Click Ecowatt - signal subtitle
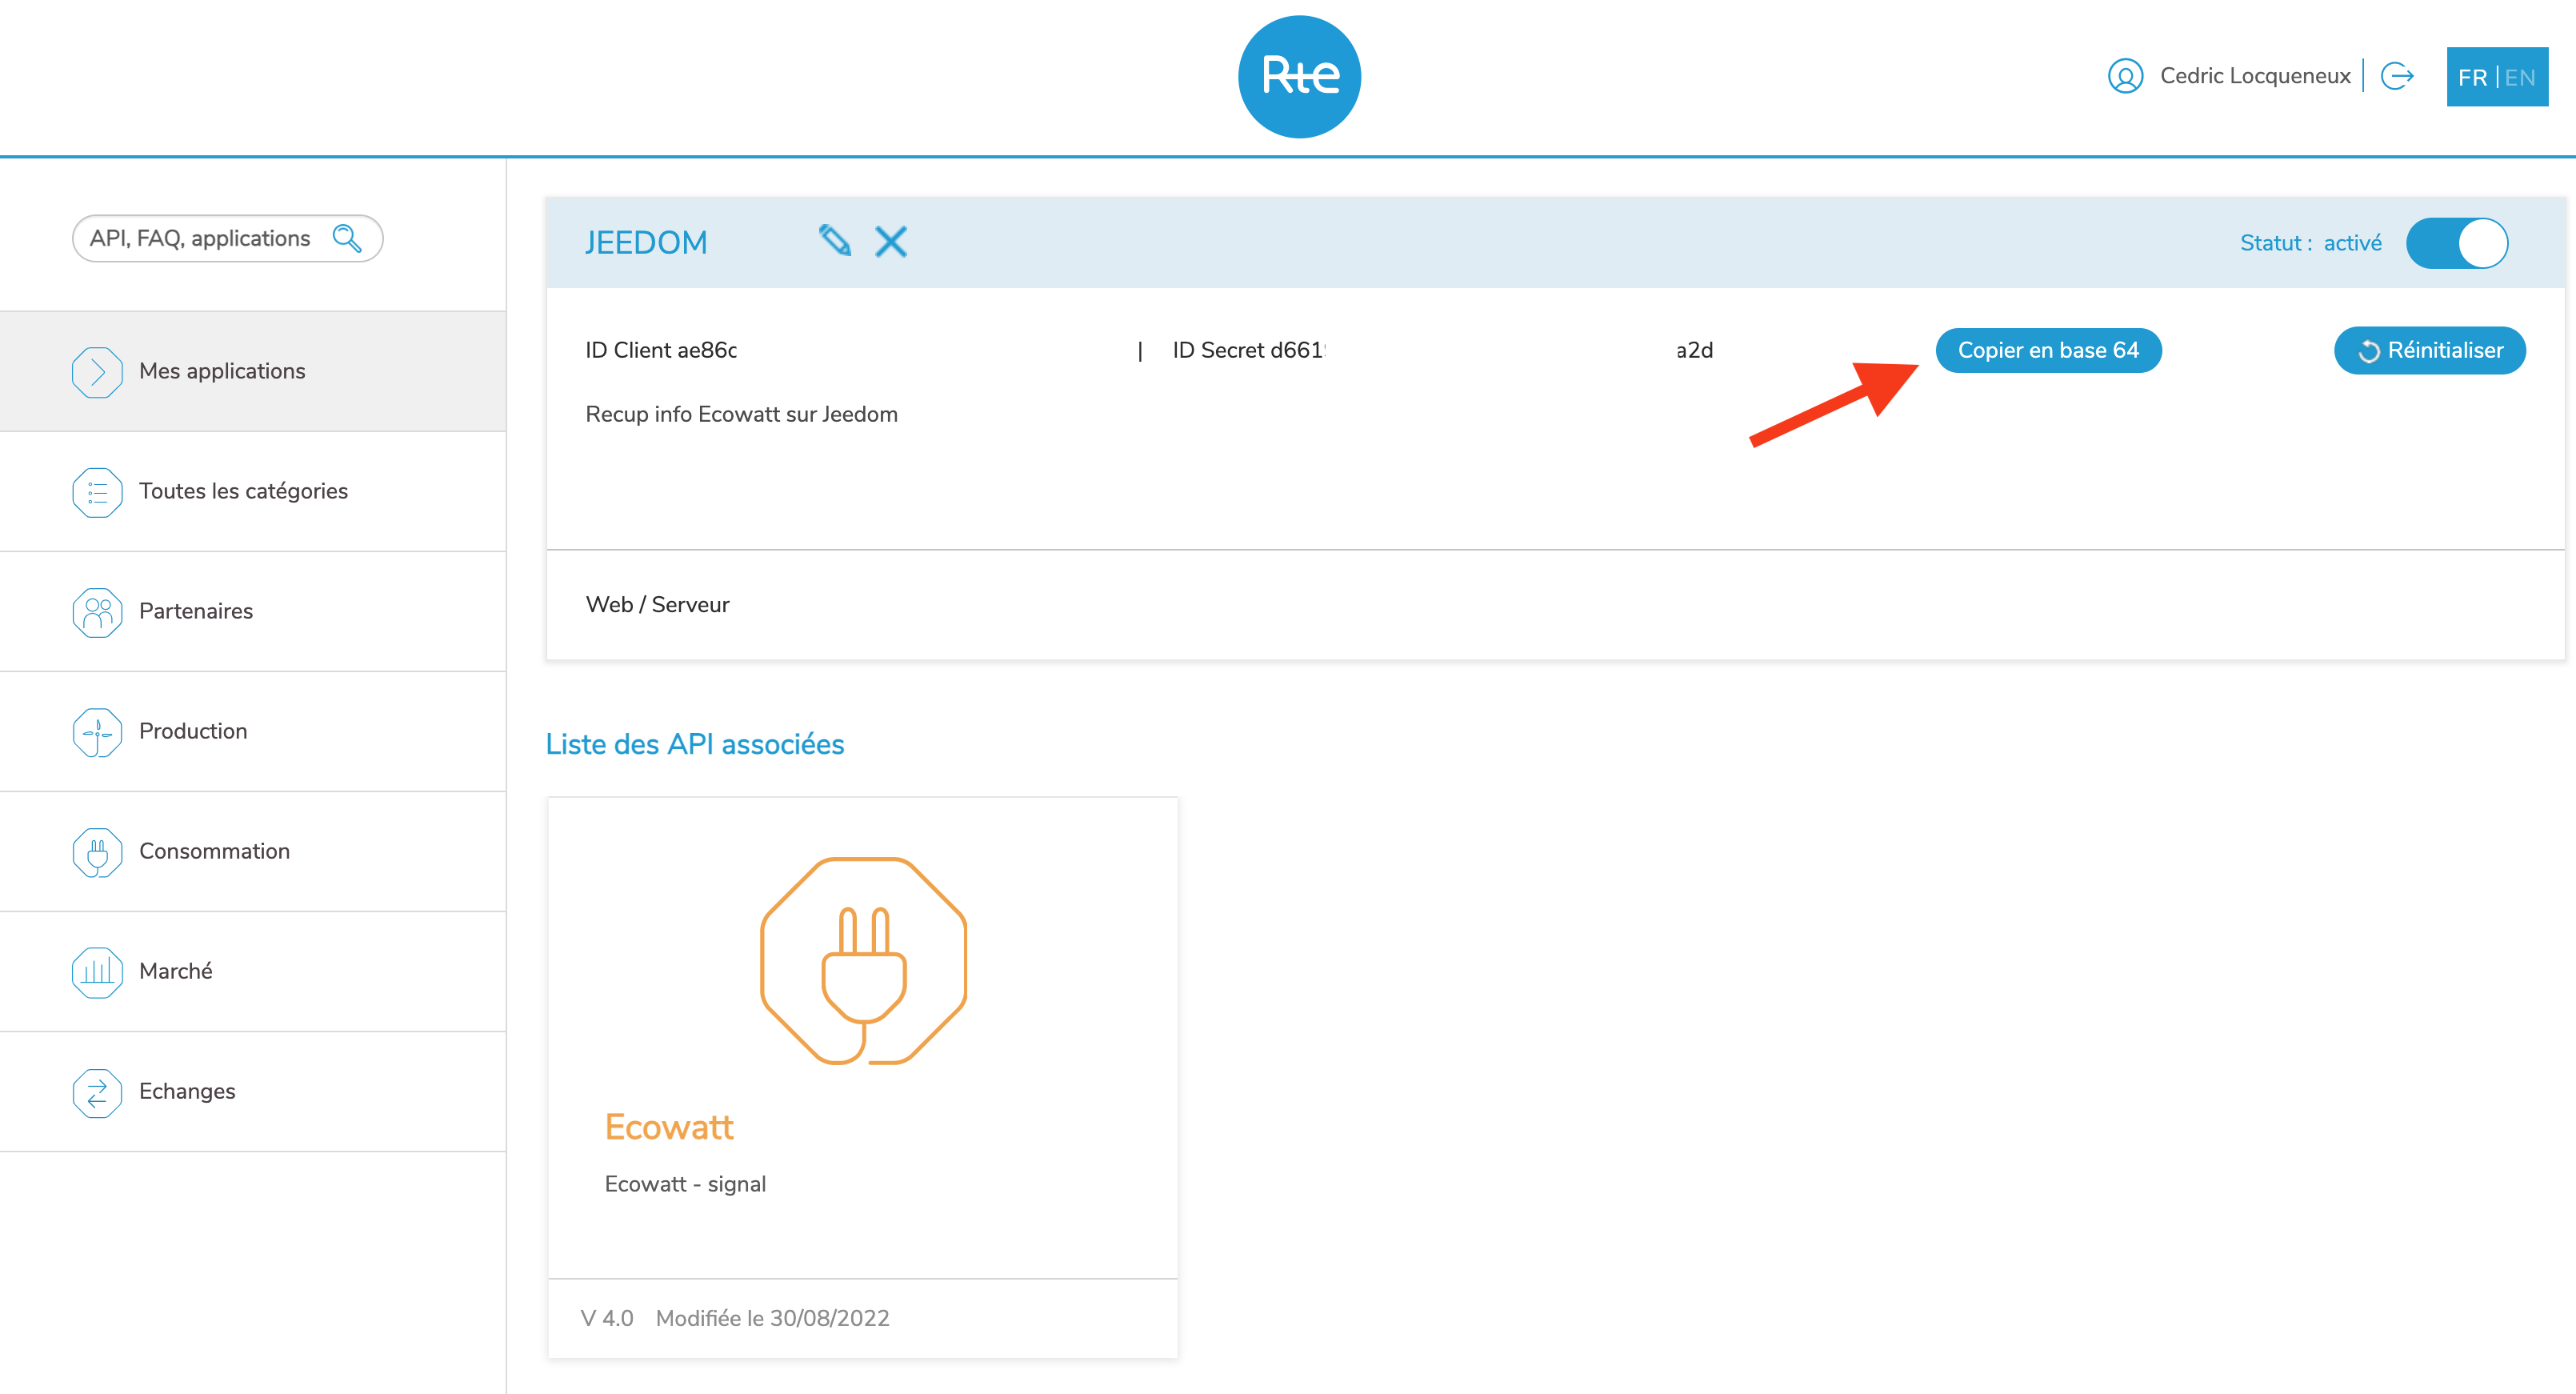Image resolution: width=2576 pixels, height=1394 pixels. coord(685,1184)
